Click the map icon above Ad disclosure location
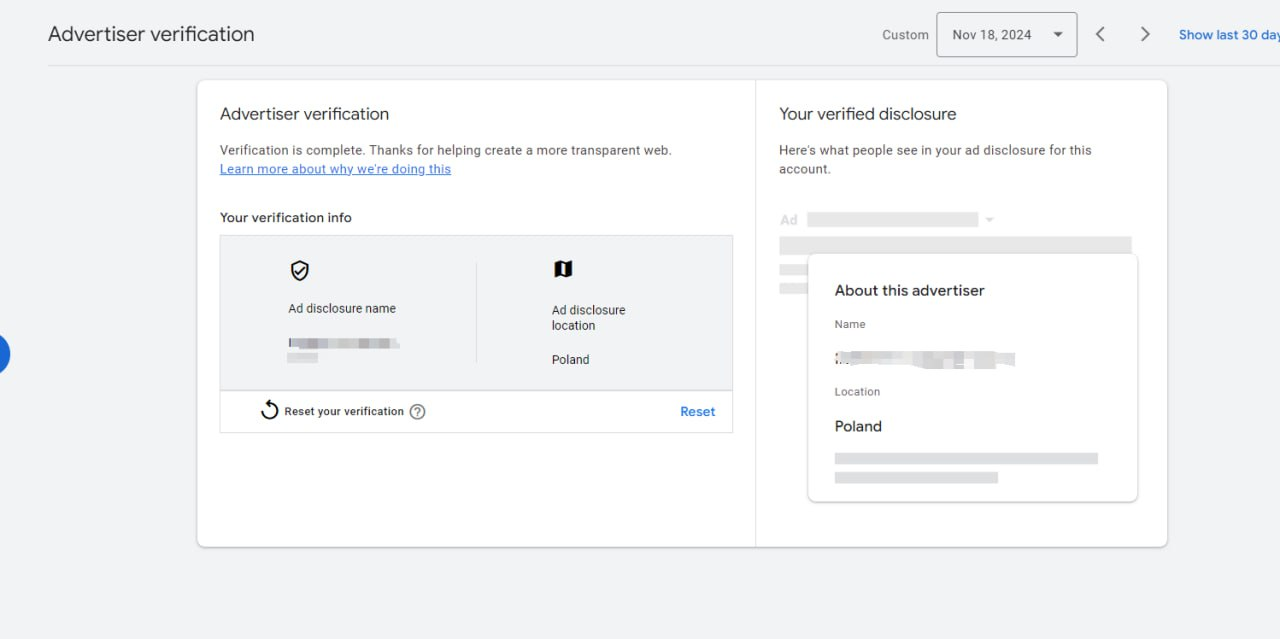Viewport: 1280px width, 639px height. click(563, 269)
